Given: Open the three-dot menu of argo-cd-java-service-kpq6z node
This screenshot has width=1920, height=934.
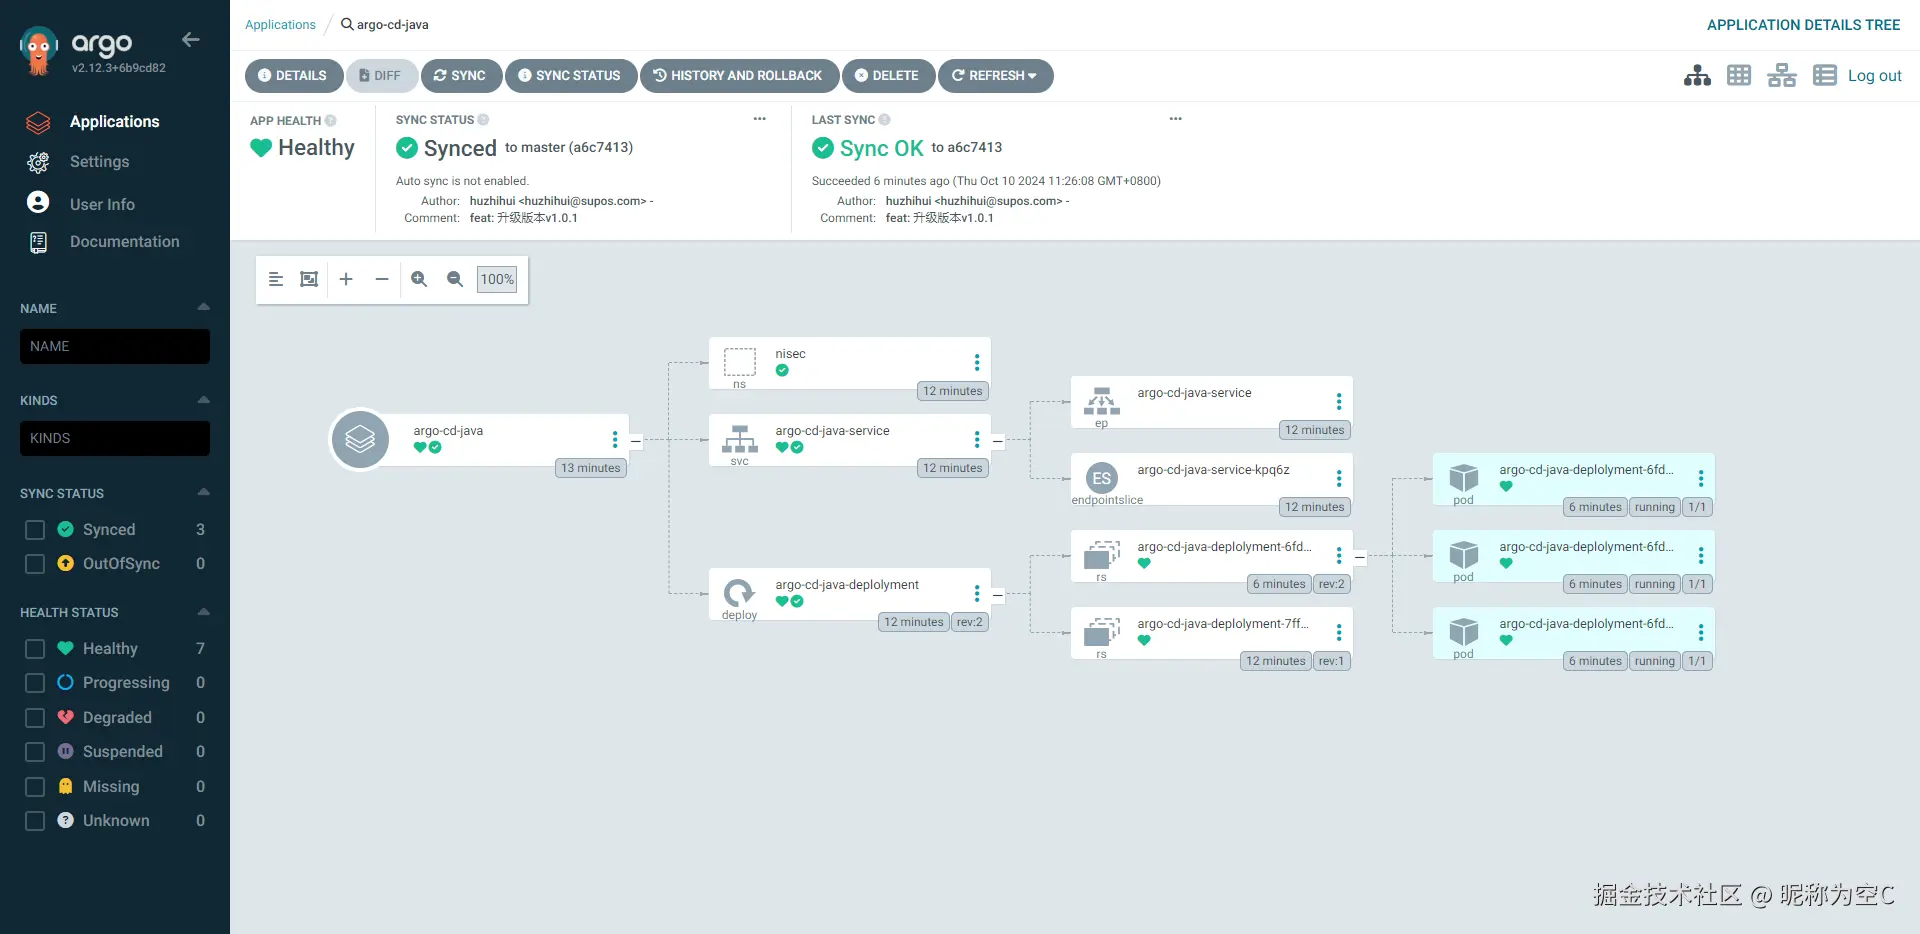Looking at the screenshot, I should click(x=1339, y=479).
